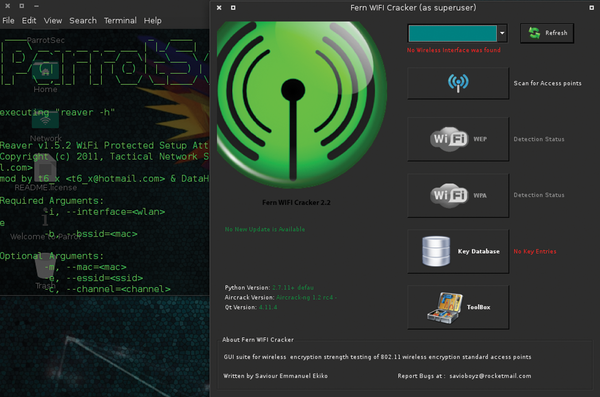The image size is (600, 397).
Task: Minimize the terminal window
Action: tap(36, 6)
